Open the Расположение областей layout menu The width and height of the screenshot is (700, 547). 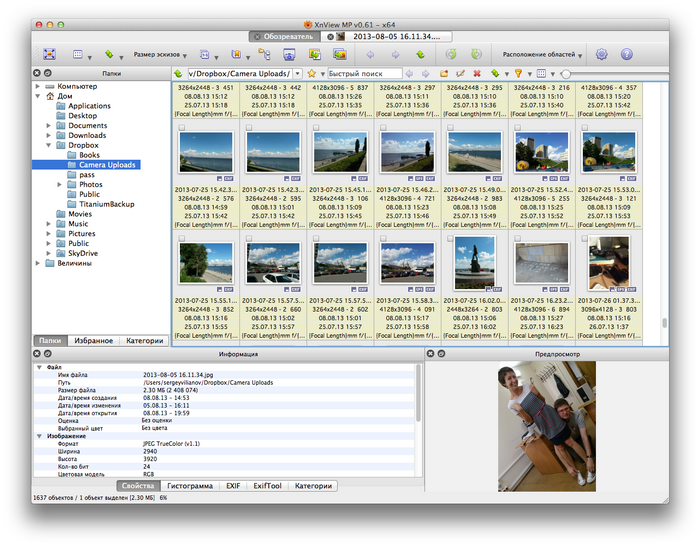coord(541,54)
